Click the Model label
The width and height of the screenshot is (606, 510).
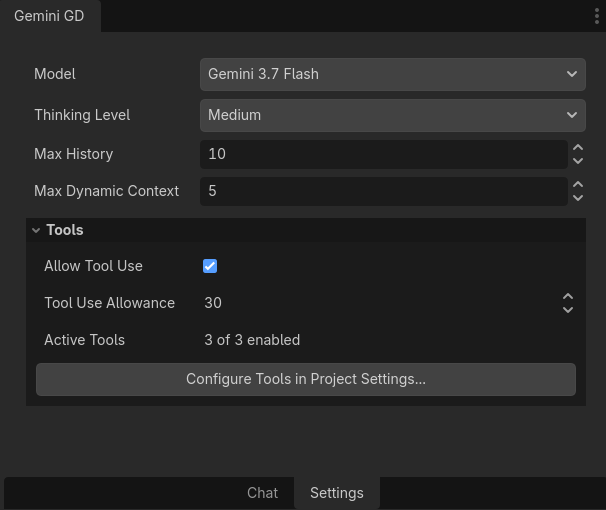click(54, 74)
